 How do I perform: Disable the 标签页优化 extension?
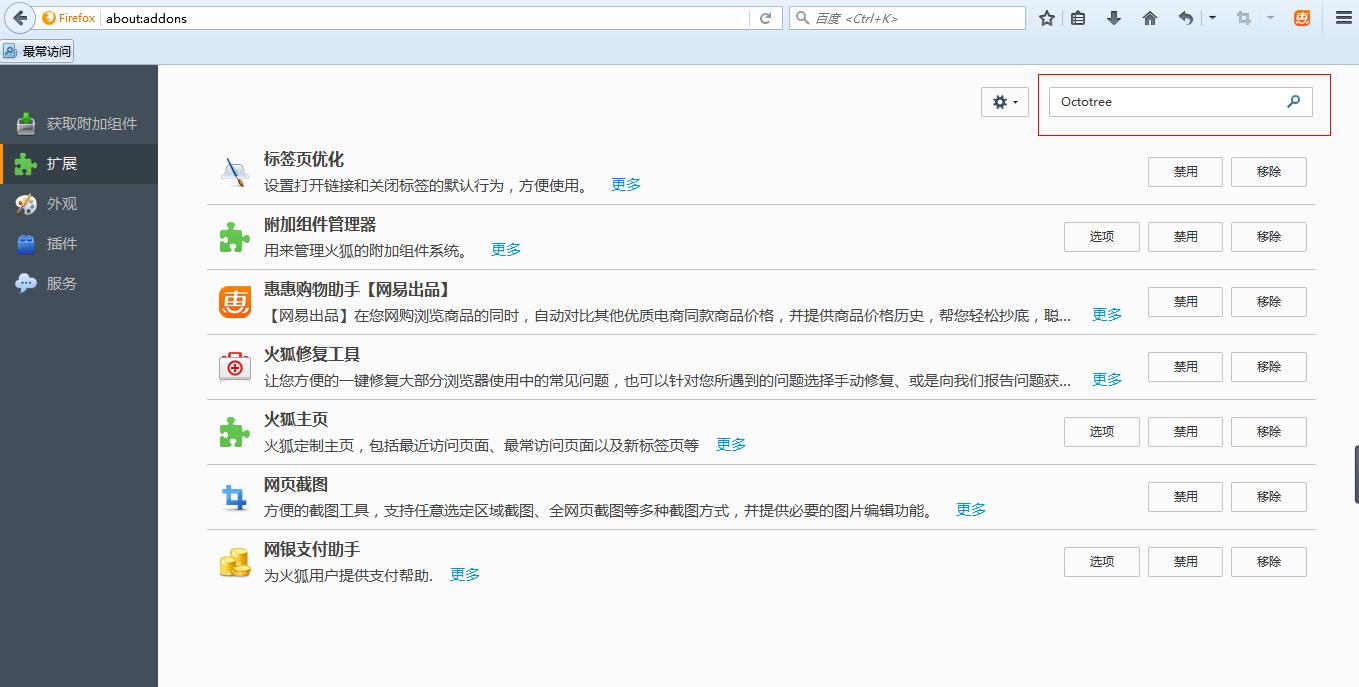click(1186, 172)
